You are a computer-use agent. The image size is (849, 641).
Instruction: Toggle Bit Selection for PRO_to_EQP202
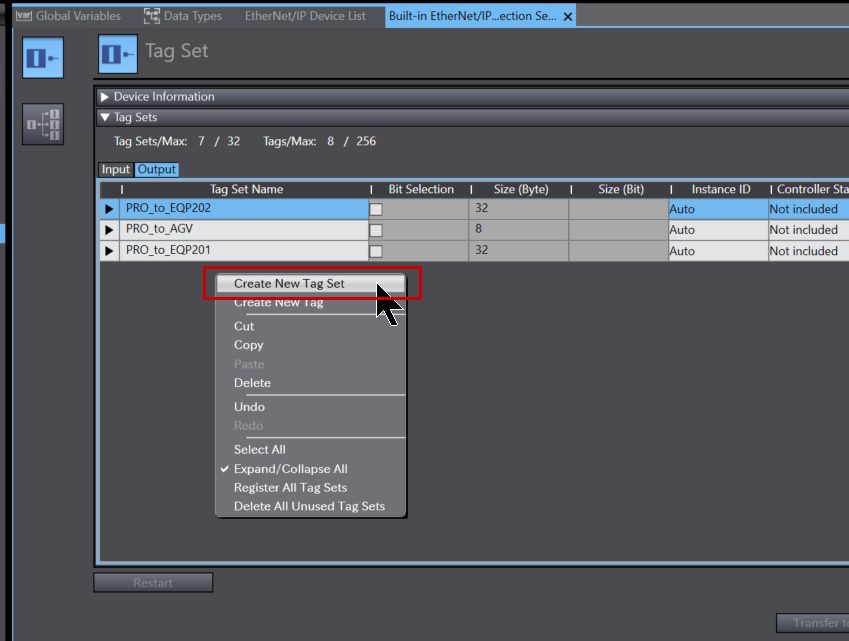pos(376,210)
